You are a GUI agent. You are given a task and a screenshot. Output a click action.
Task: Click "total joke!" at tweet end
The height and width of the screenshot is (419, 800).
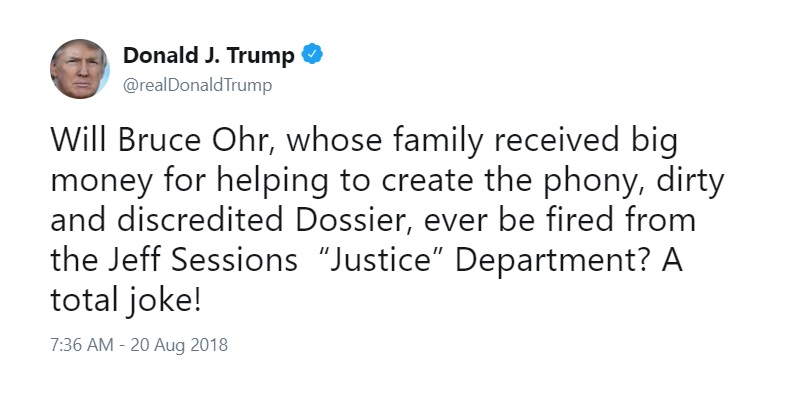coord(126,301)
